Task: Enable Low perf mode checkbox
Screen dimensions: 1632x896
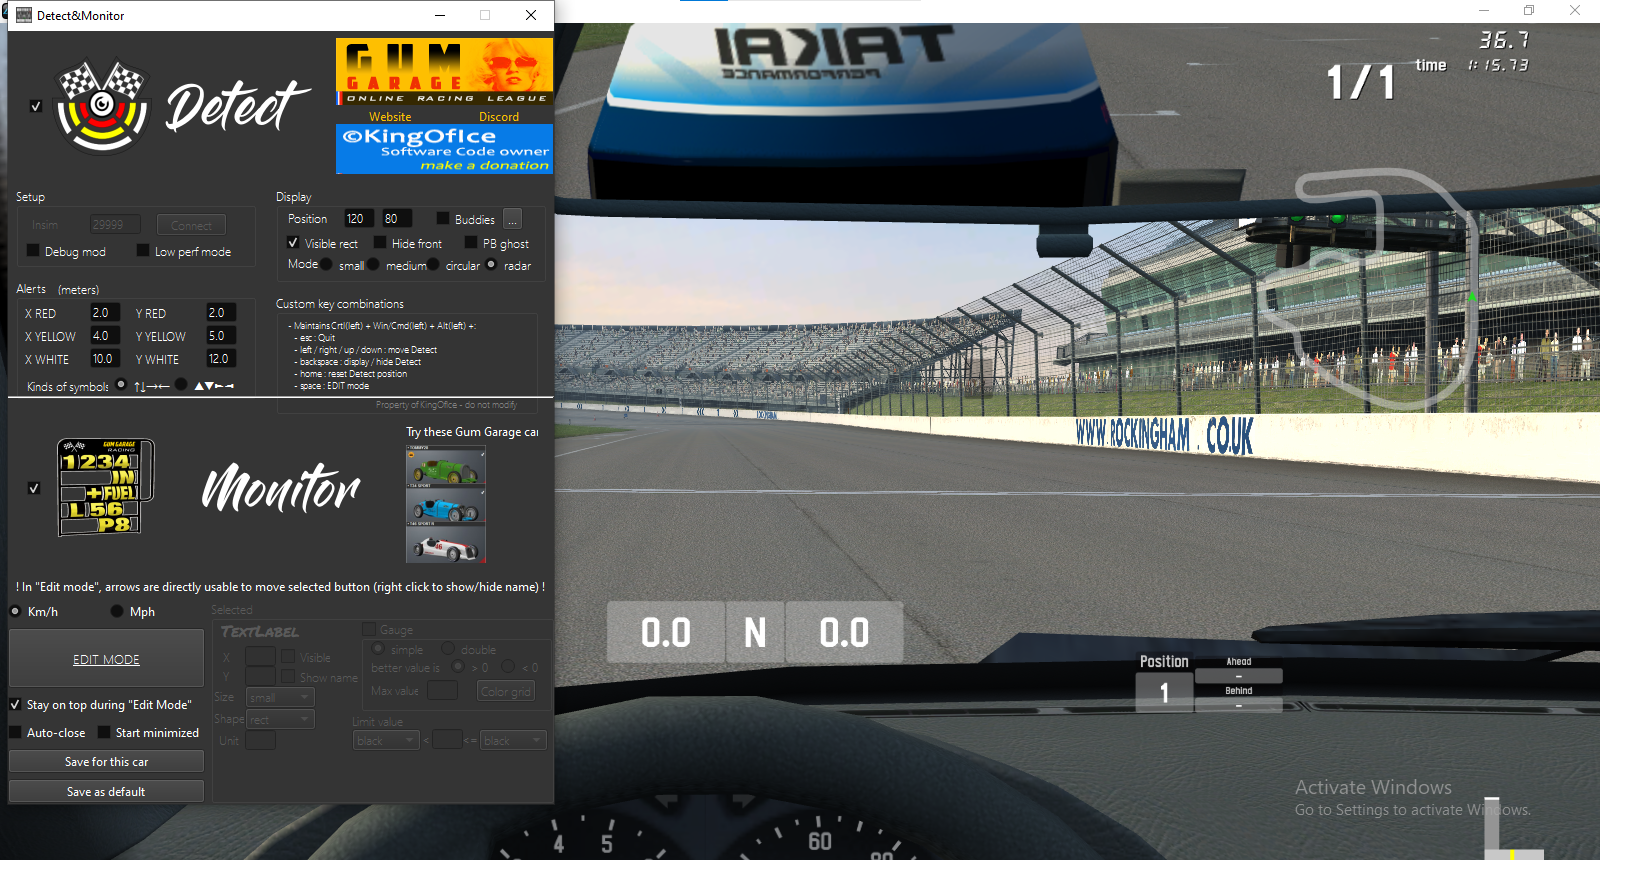Action: (x=143, y=251)
